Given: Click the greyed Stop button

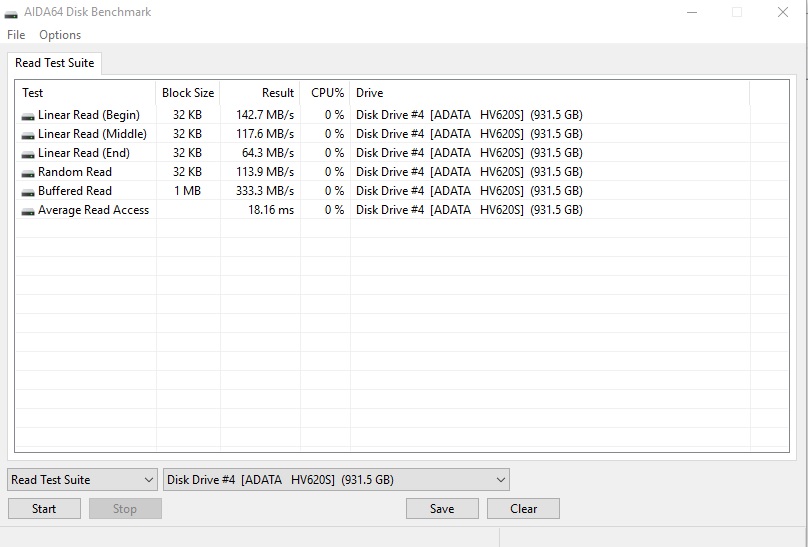Looking at the screenshot, I should 125,508.
